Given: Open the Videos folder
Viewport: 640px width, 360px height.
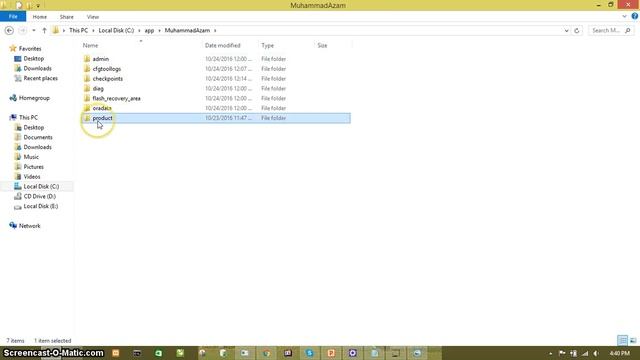Looking at the screenshot, I should pyautogui.click(x=32, y=177).
